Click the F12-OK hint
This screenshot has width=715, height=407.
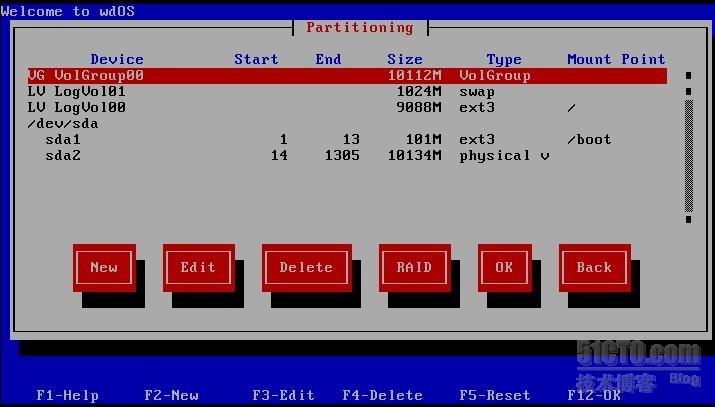point(594,395)
